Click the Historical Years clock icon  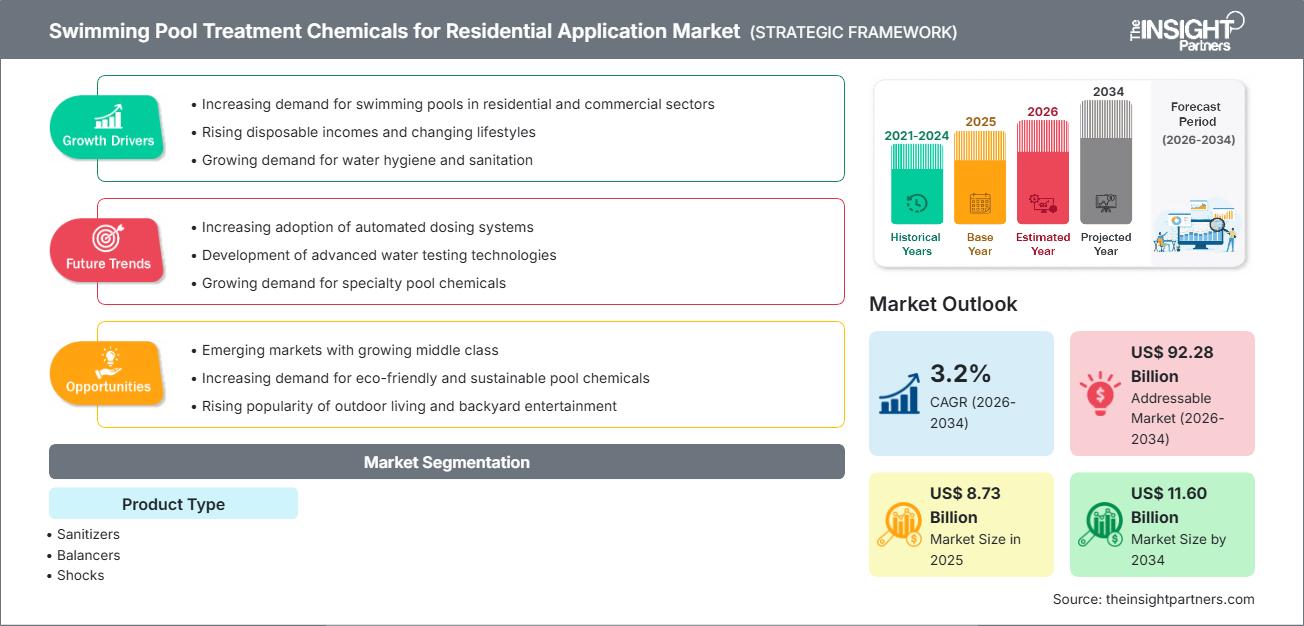(x=916, y=204)
